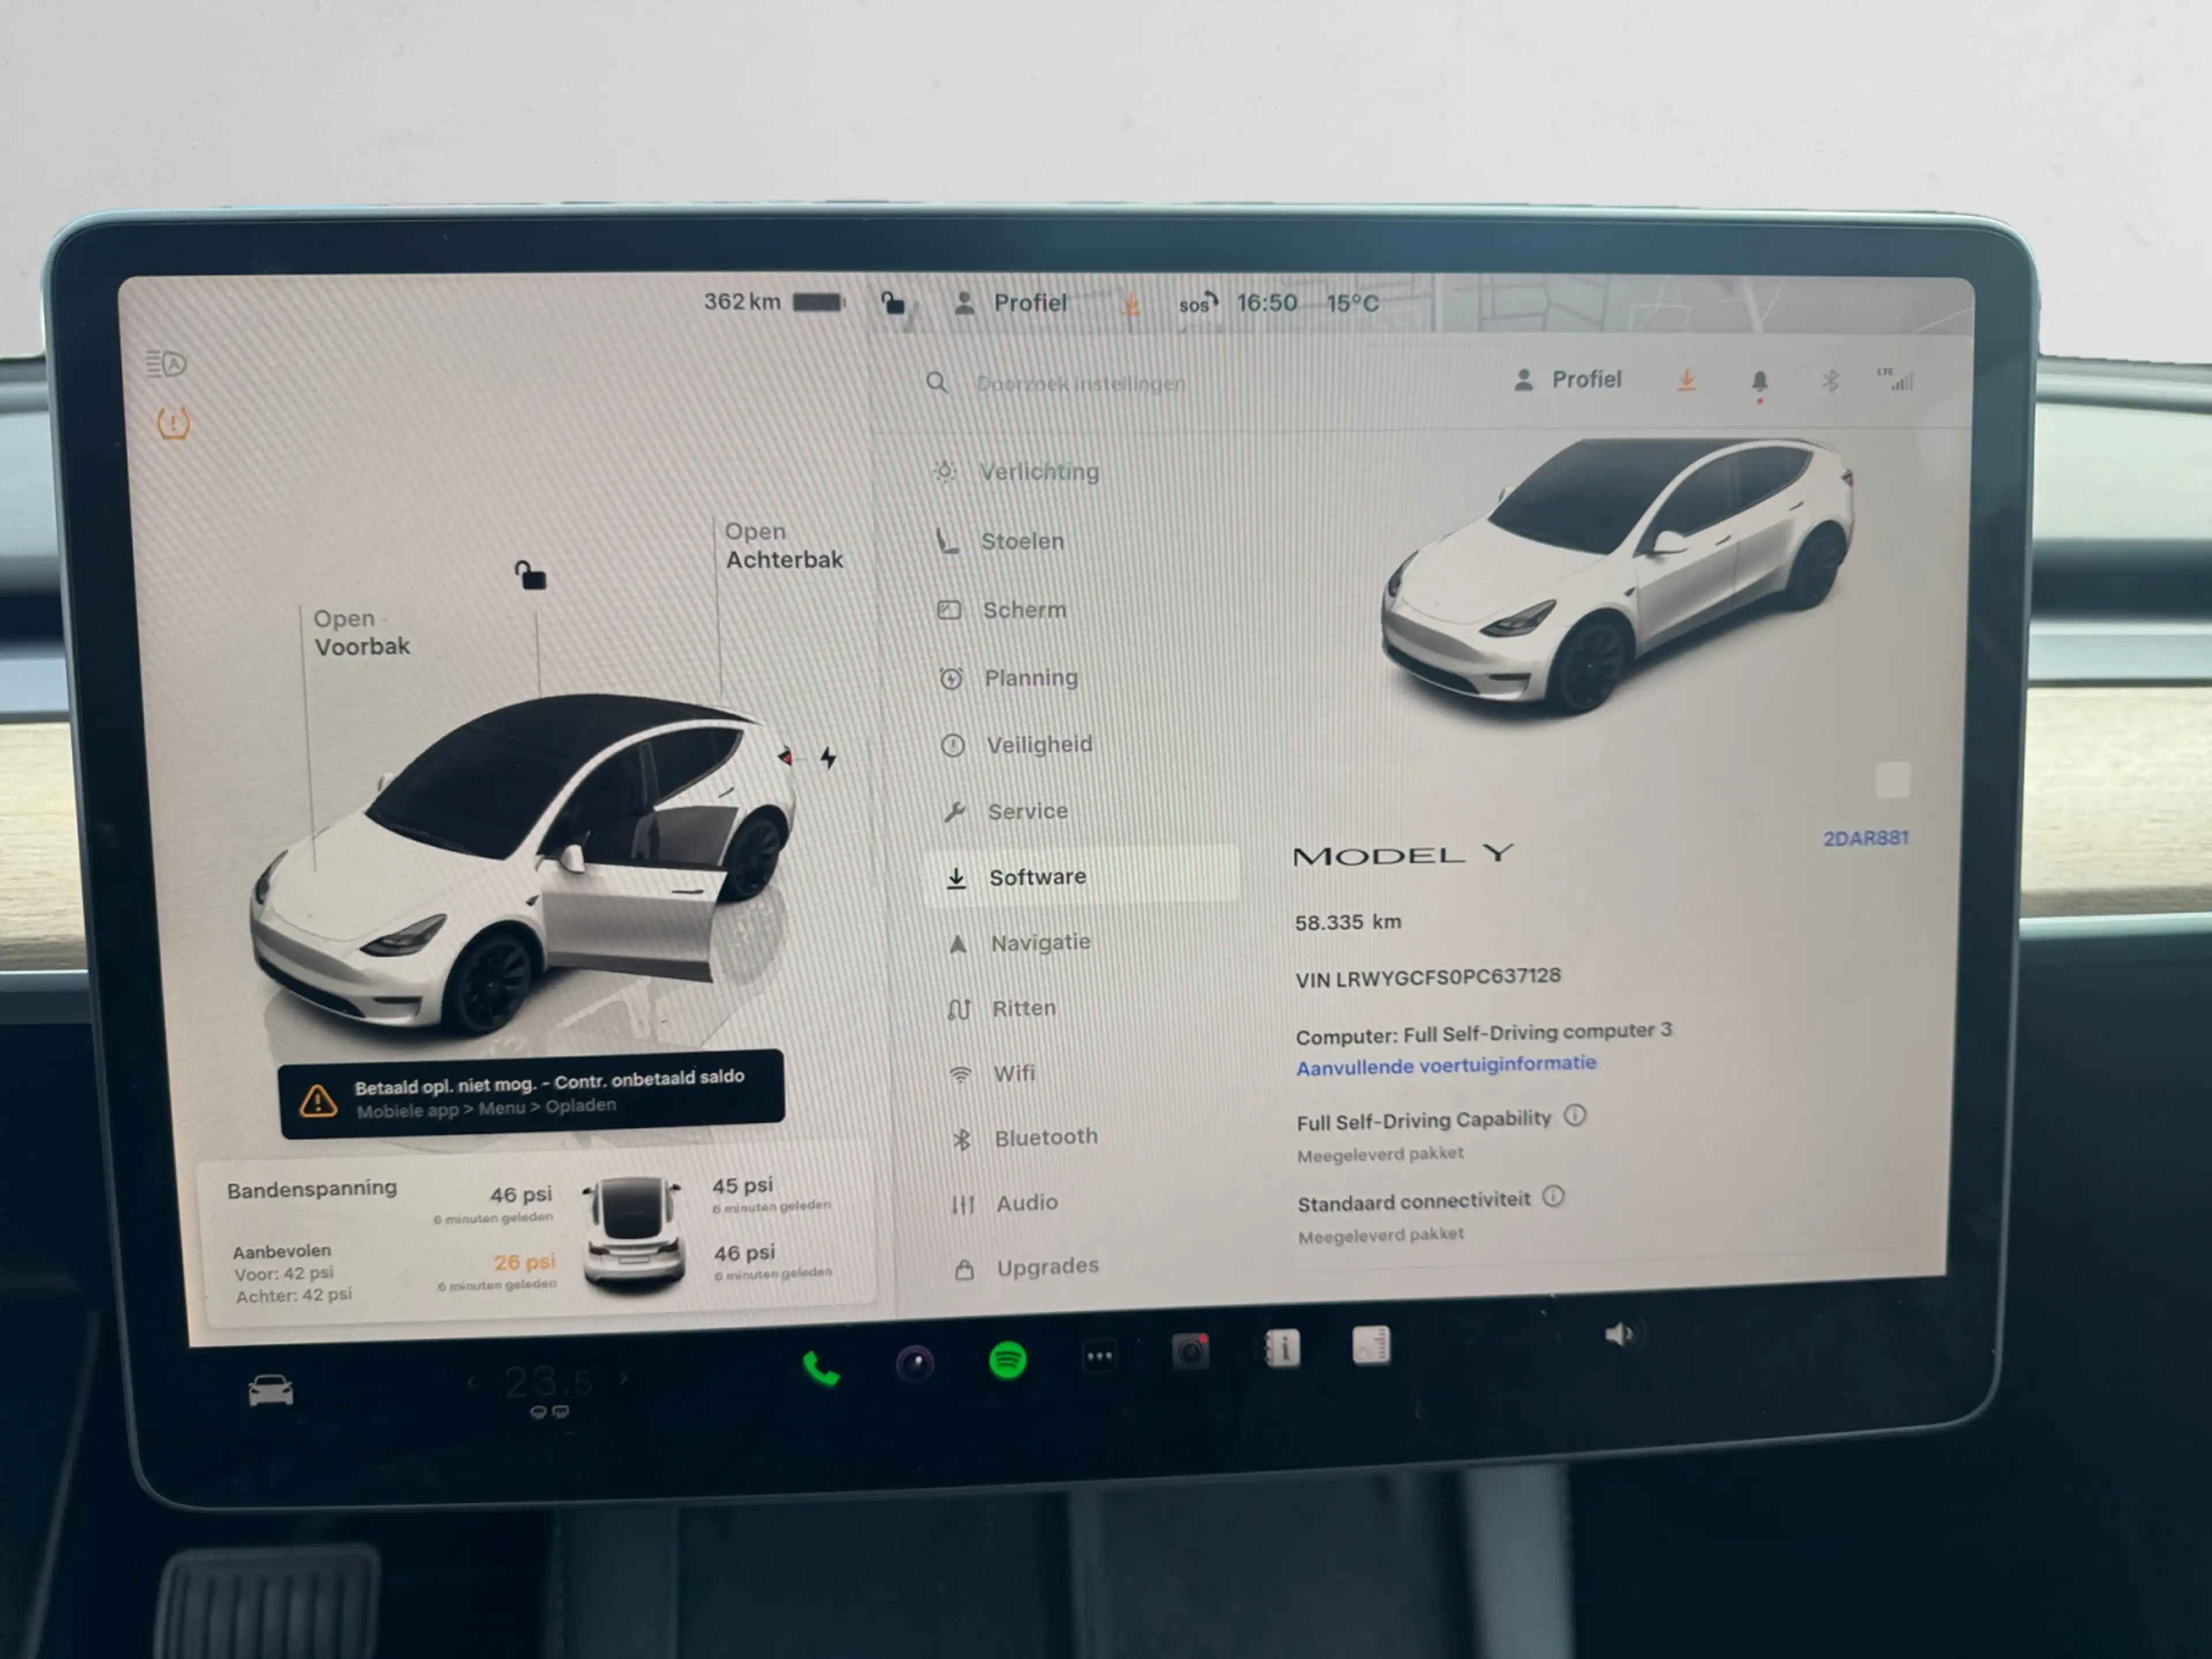Tap the bell notifications icon
The image size is (2212, 1659).
point(1759,382)
